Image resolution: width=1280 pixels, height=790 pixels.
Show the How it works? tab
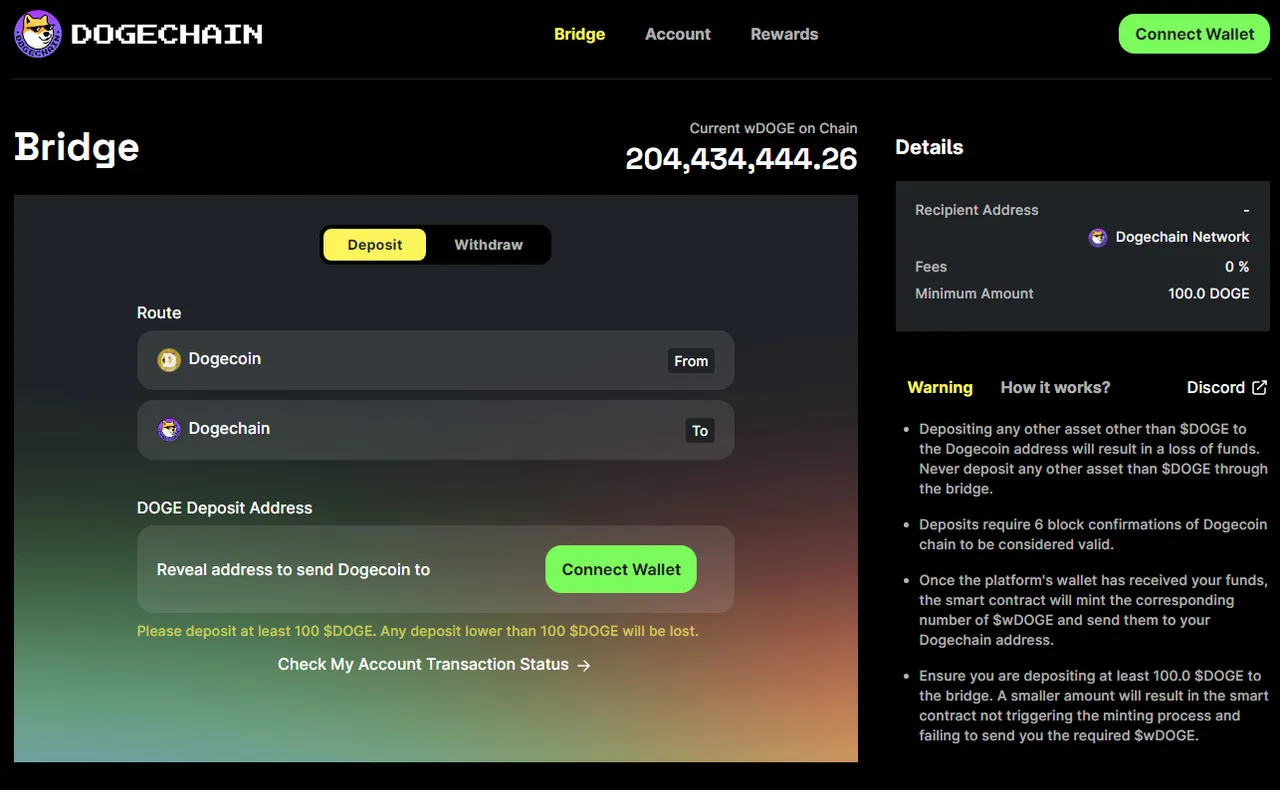[x=1055, y=388]
